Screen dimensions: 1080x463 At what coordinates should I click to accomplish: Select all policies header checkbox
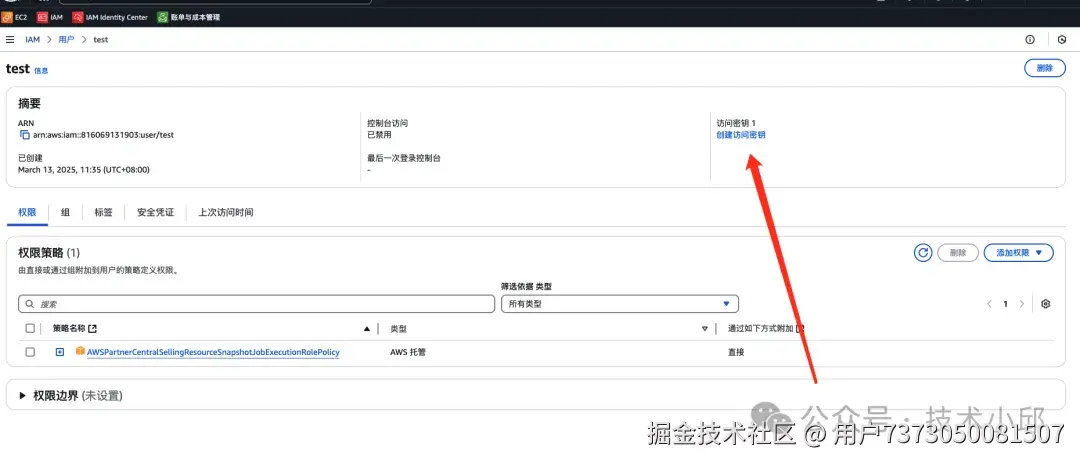[30, 329]
